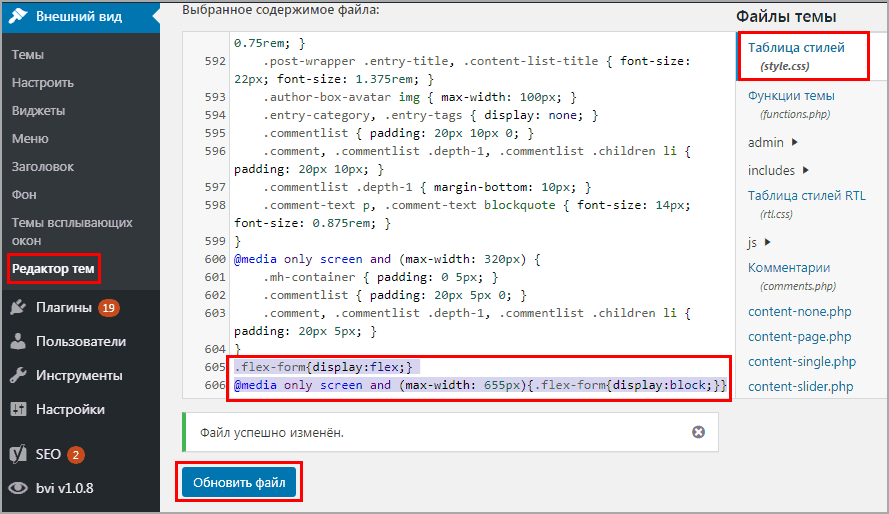The height and width of the screenshot is (514, 889).
Task: Open the Themes submenu item
Action: coord(28,54)
